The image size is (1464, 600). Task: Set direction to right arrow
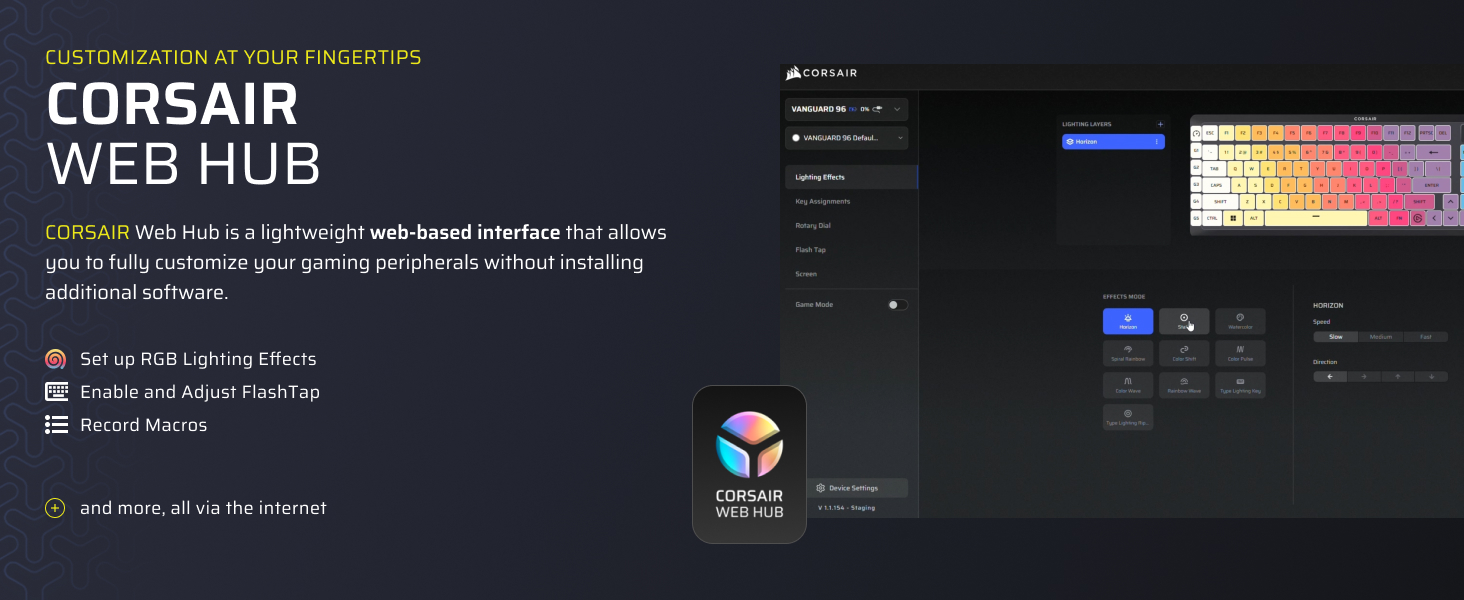pyautogui.click(x=1364, y=377)
